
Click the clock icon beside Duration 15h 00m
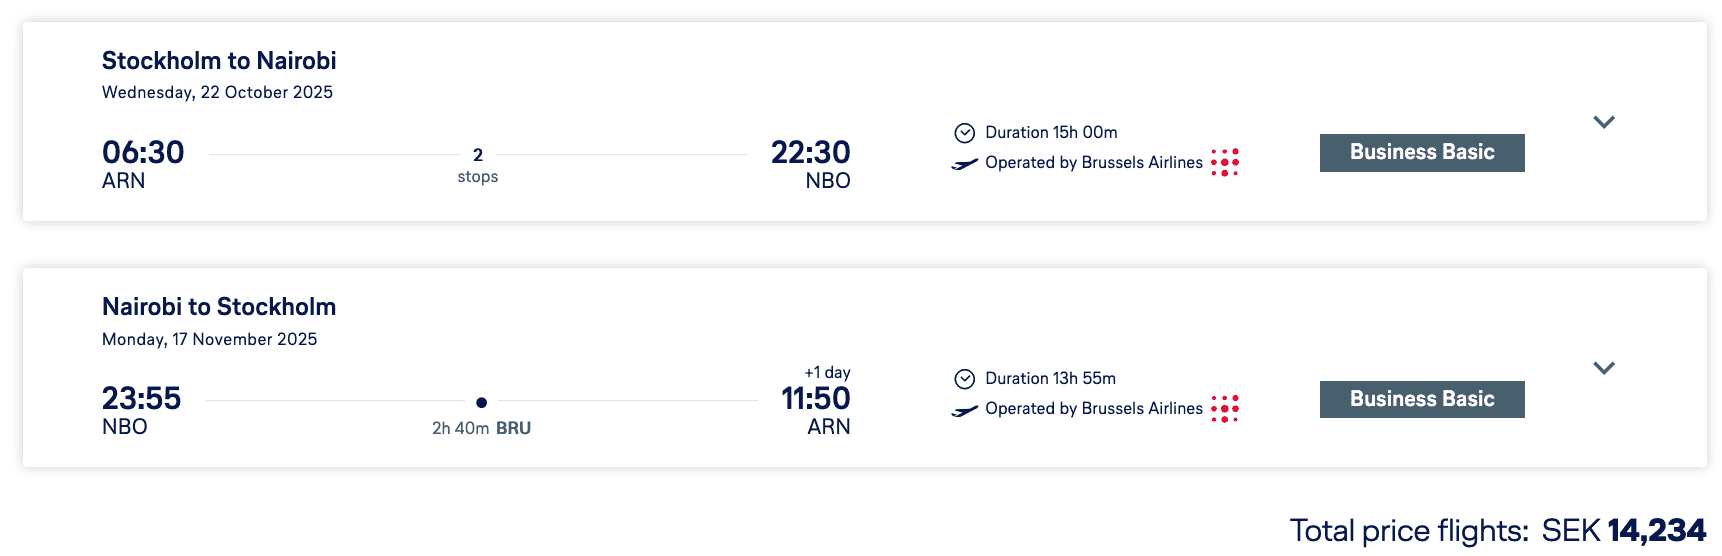pos(964,133)
